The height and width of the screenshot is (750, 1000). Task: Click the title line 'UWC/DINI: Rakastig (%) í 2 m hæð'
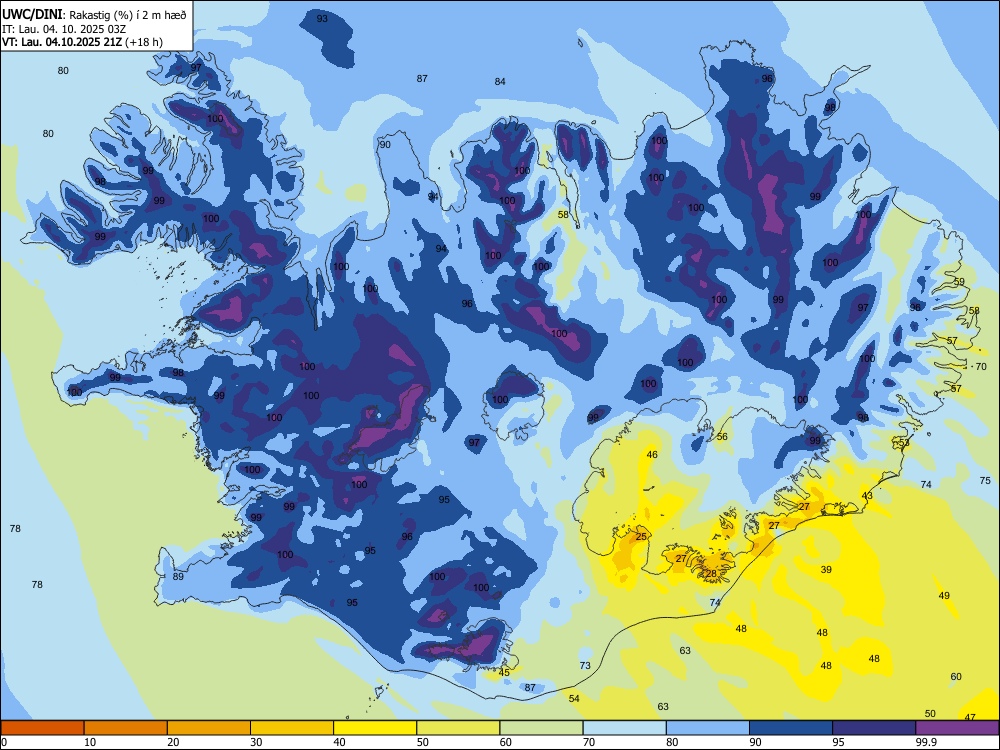point(94,15)
